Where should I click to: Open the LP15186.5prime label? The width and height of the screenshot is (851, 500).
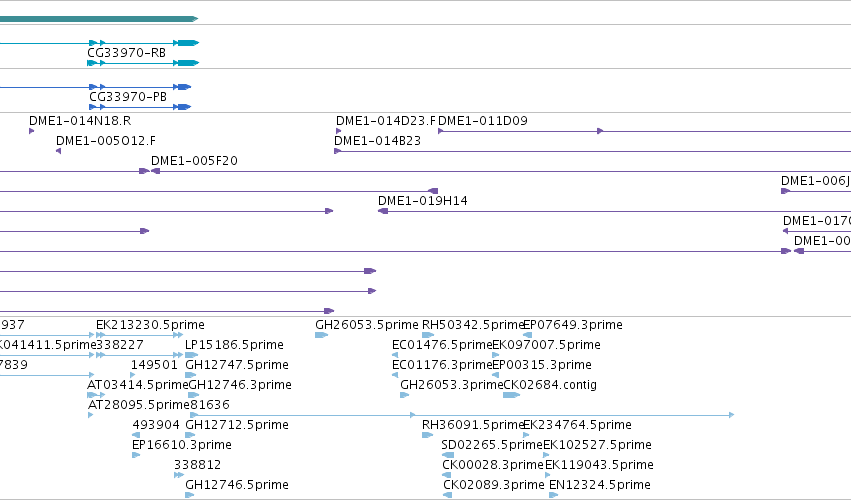[x=234, y=345]
